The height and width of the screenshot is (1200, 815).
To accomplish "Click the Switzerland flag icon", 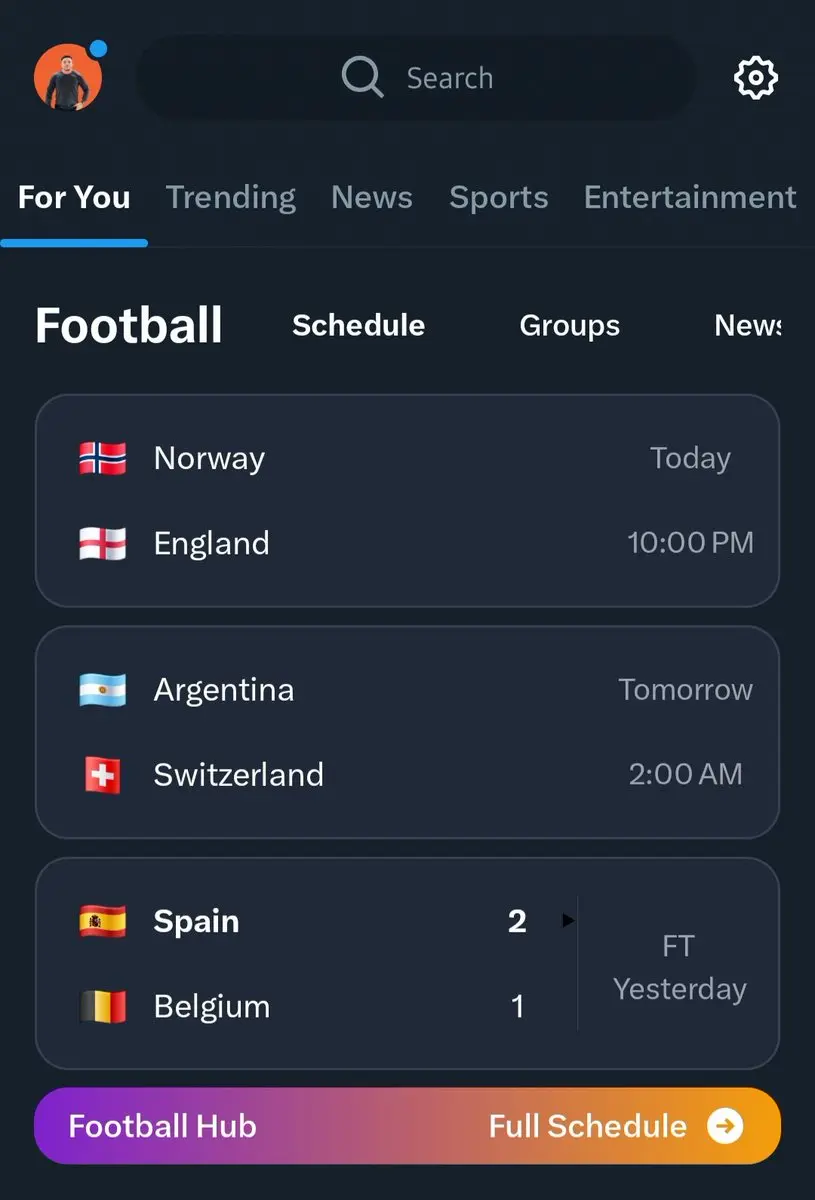I will click(x=103, y=775).
